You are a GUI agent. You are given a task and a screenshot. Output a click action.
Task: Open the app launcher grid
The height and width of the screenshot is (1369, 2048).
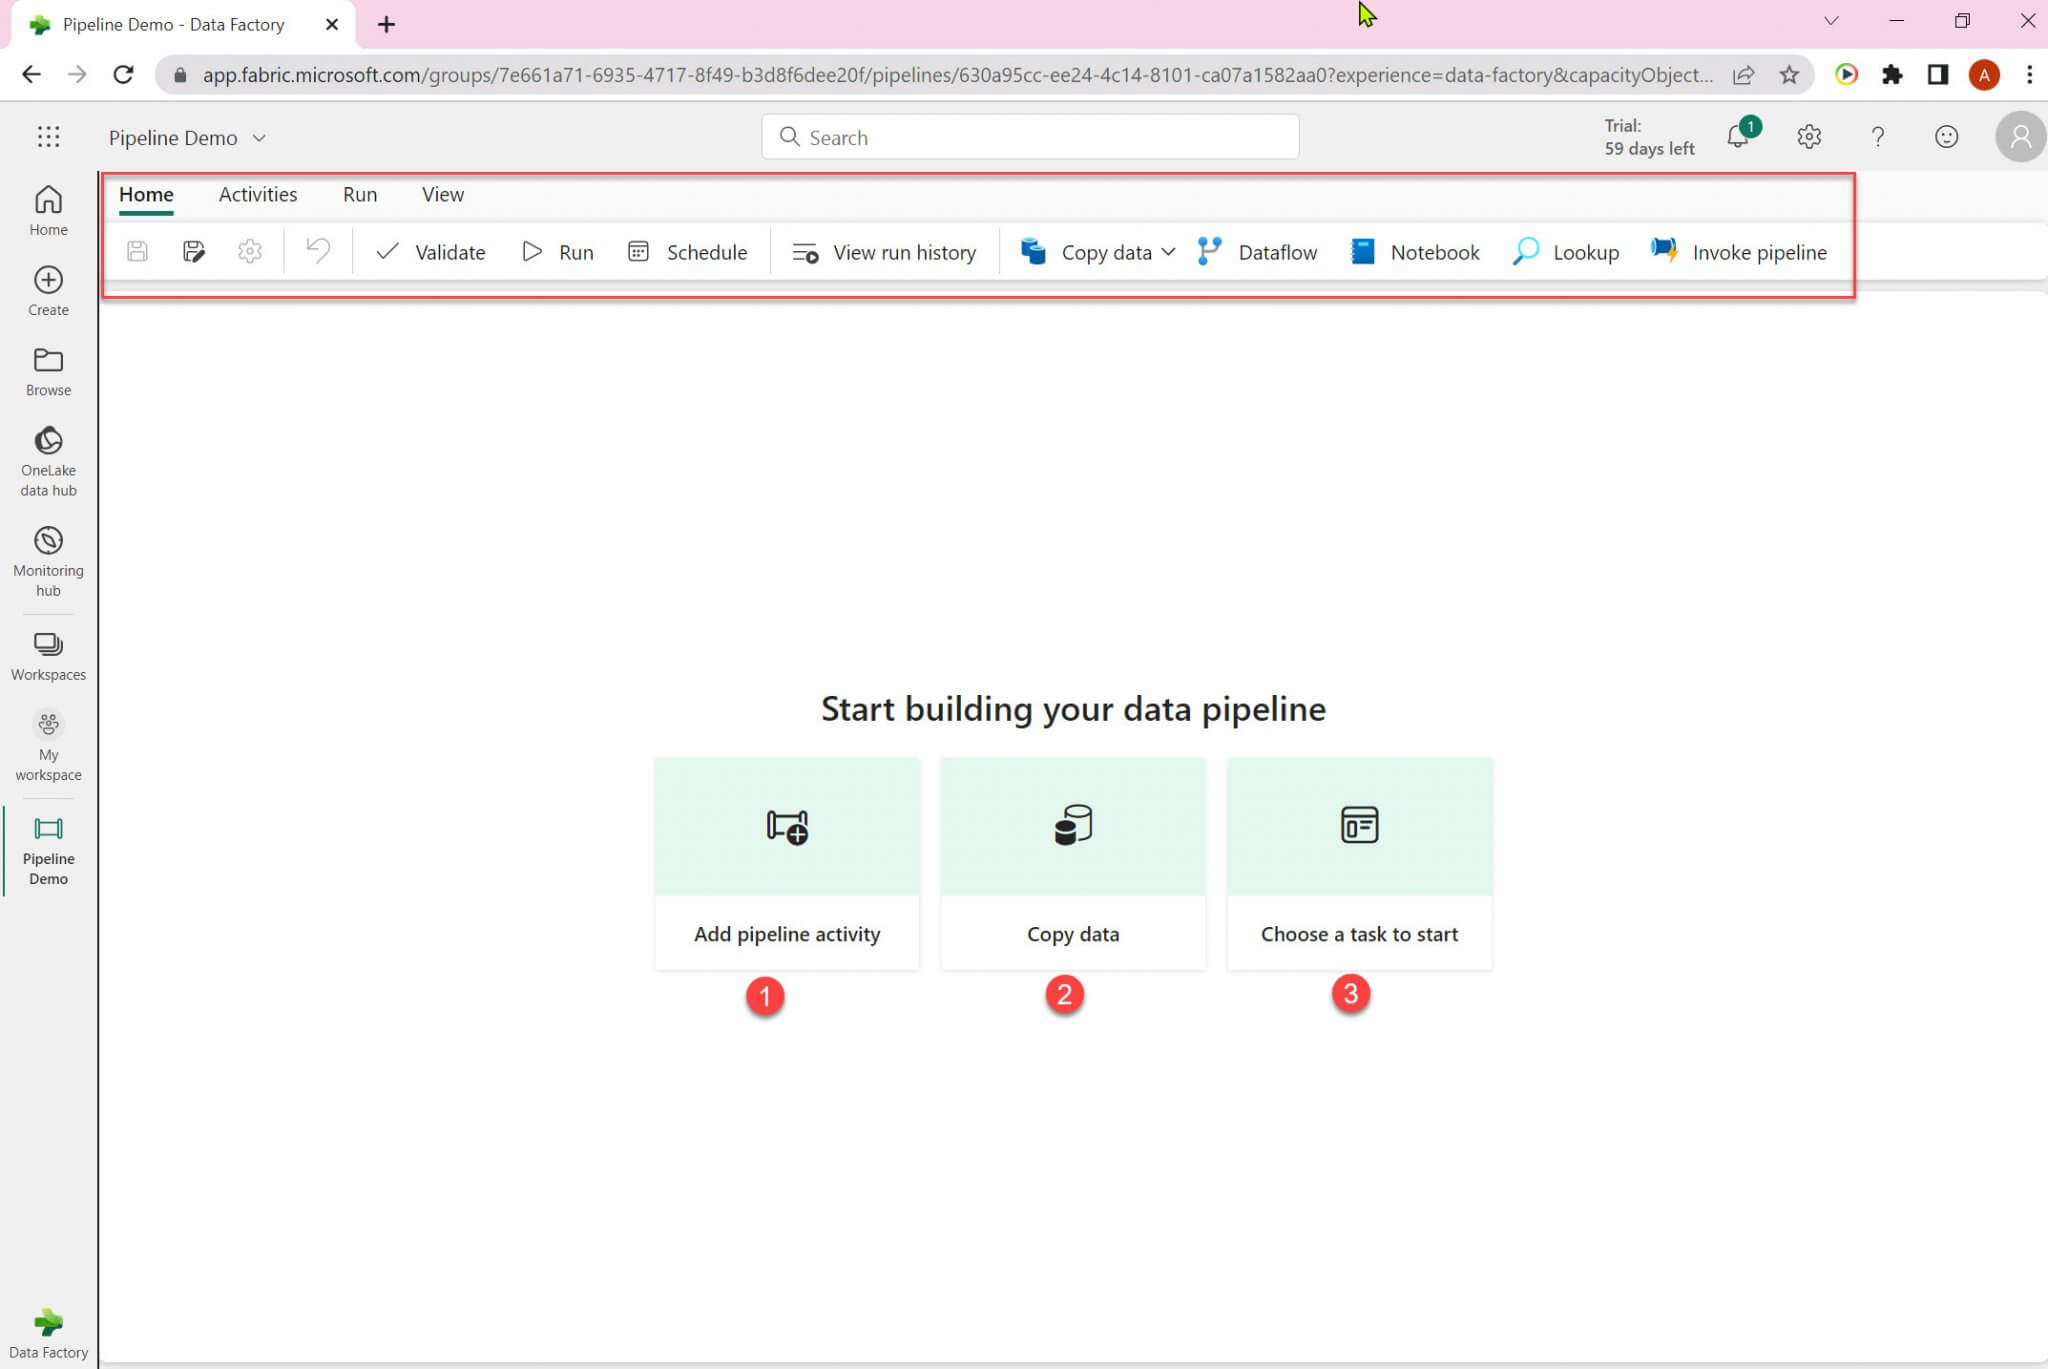point(48,137)
